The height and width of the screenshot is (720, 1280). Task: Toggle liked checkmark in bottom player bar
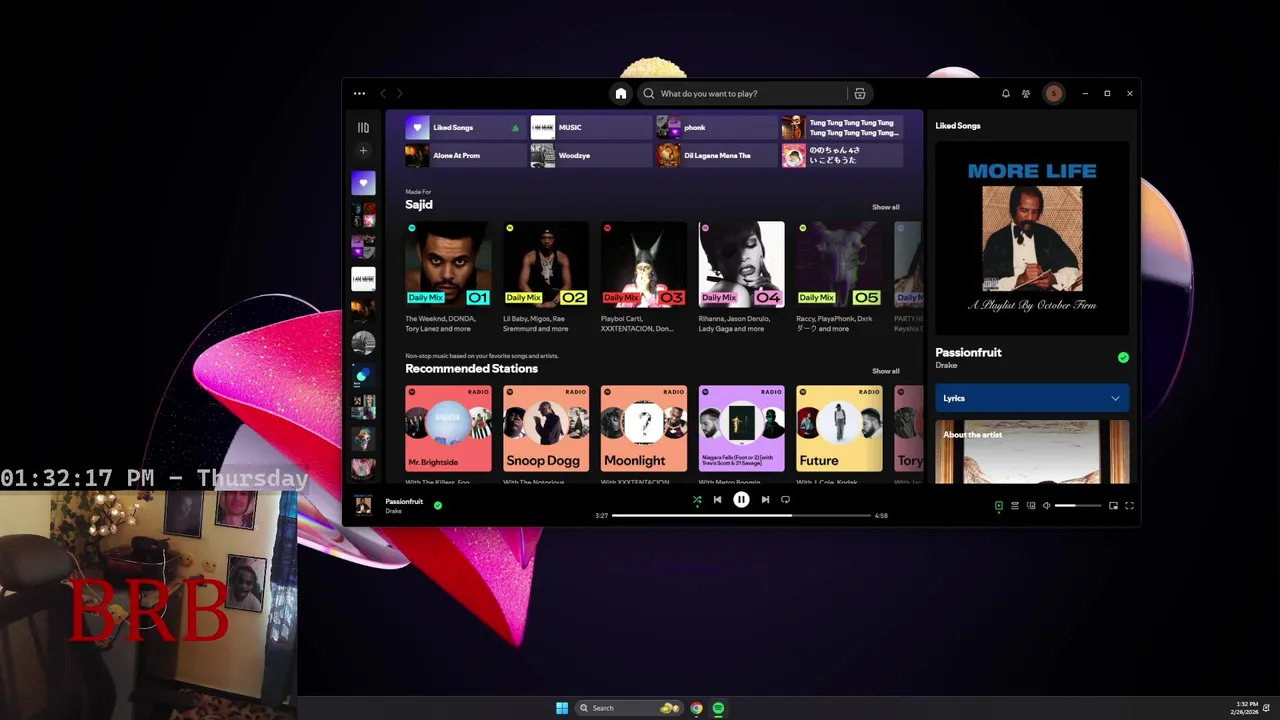coord(438,505)
